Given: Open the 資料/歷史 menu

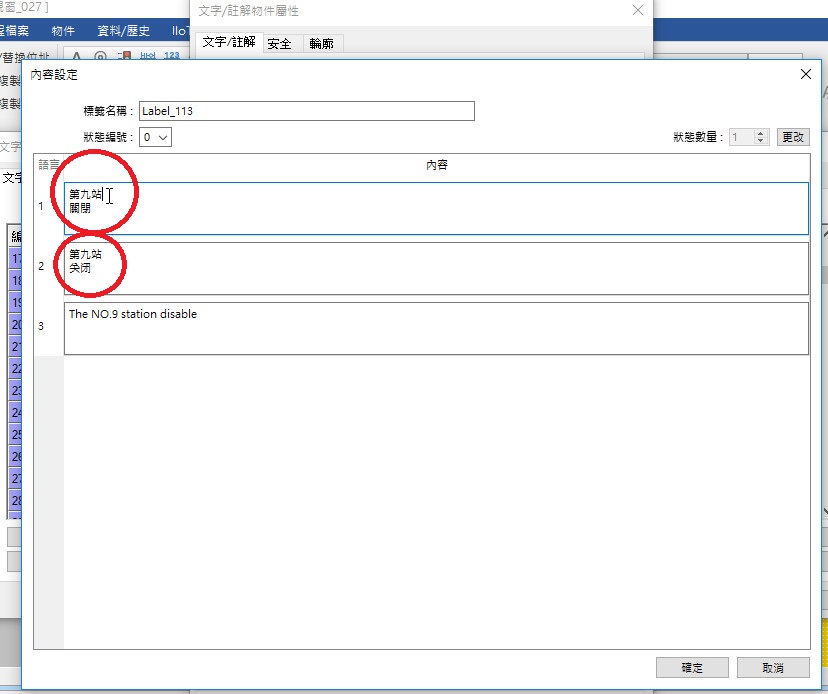Looking at the screenshot, I should click(126, 31).
